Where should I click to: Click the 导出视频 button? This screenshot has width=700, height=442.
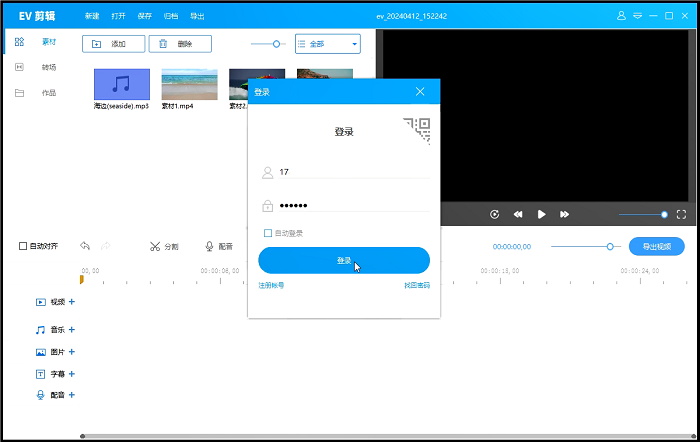pyautogui.click(x=657, y=246)
